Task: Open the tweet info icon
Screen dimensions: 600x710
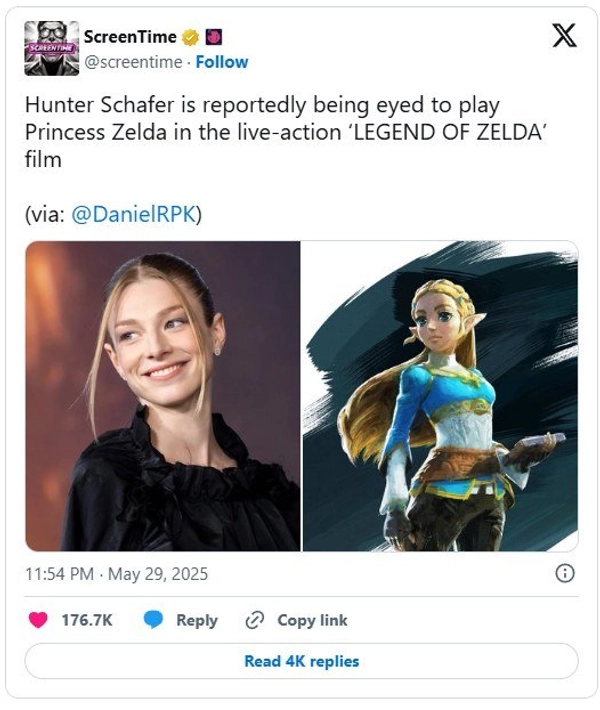Action: coord(564,573)
